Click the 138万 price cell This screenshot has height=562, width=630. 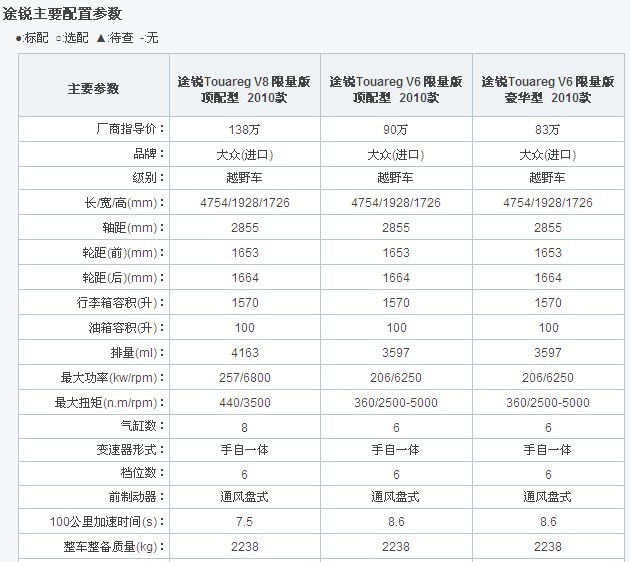[244, 130]
